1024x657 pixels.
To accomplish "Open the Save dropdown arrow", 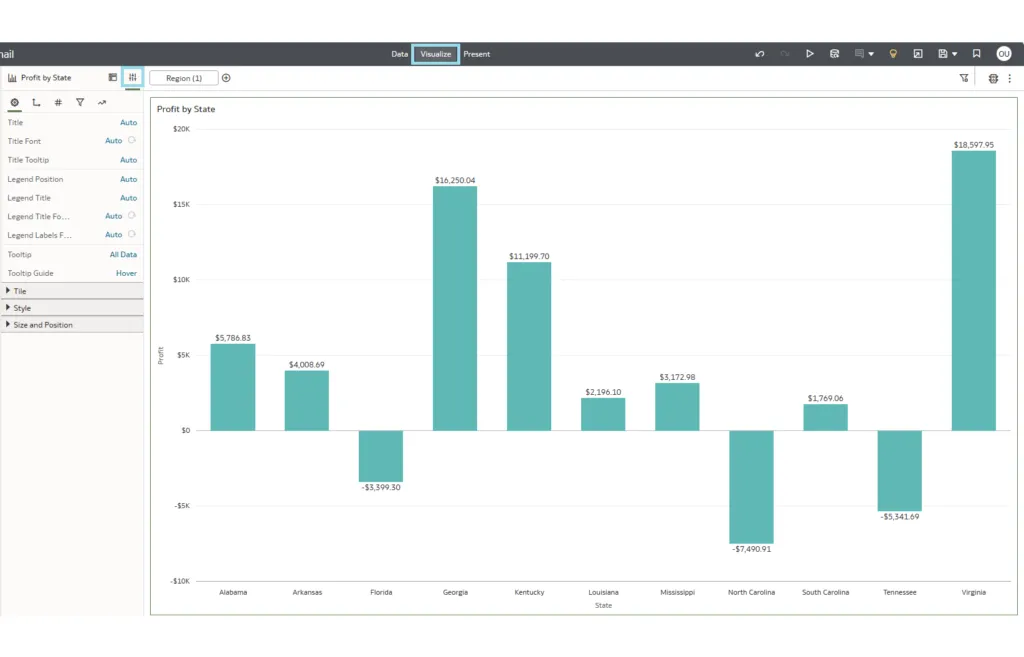I will point(955,54).
